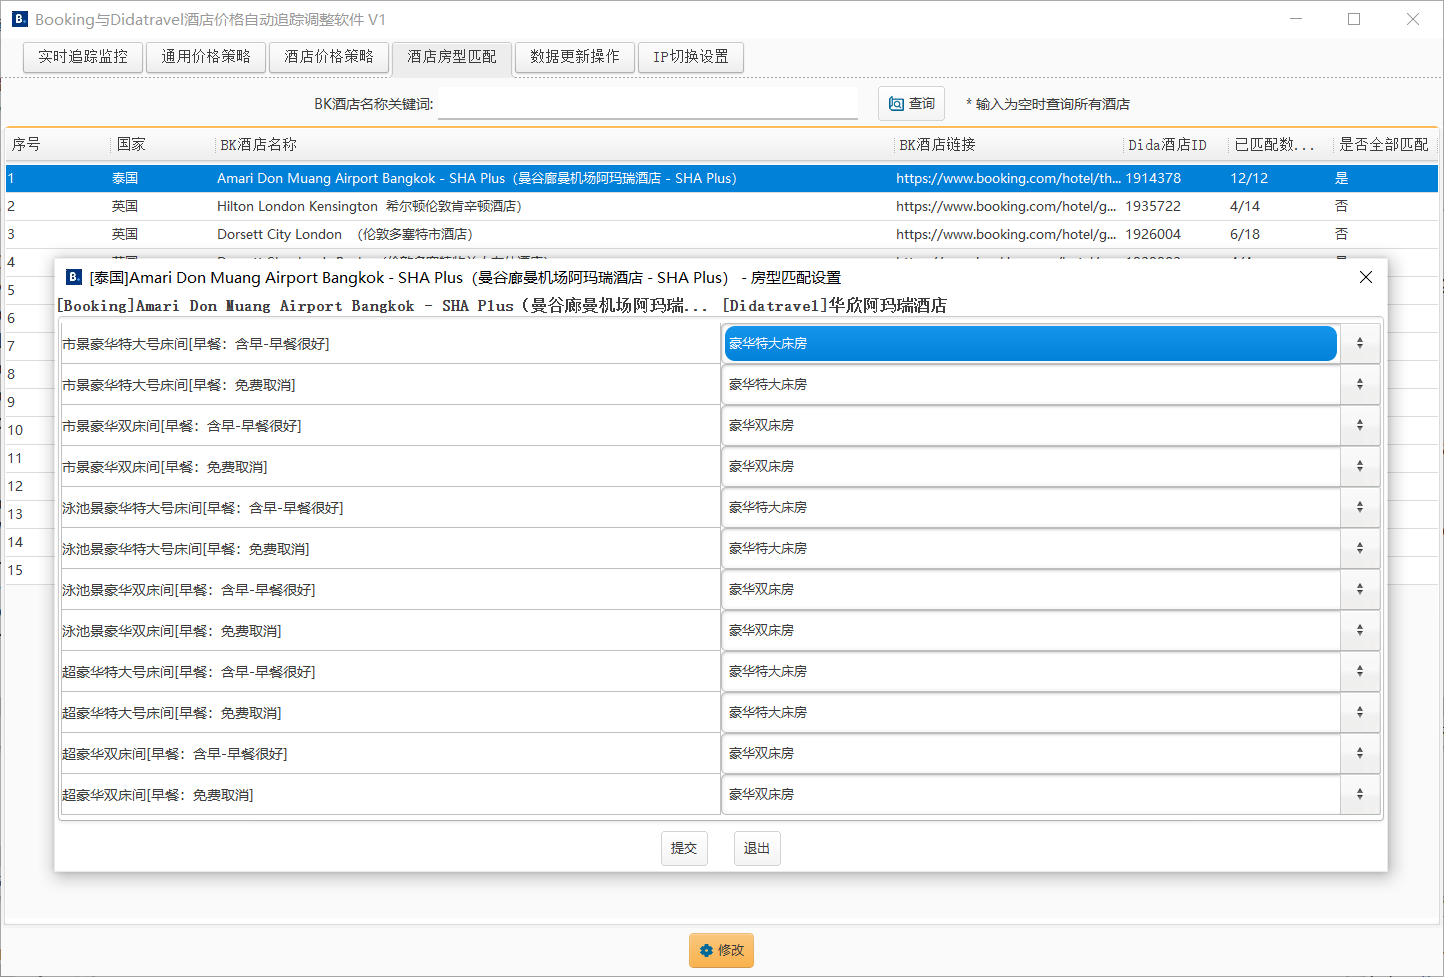
Task: Open dropdown for 市景豪华特大号床间 含早 row
Action: tap(1360, 343)
